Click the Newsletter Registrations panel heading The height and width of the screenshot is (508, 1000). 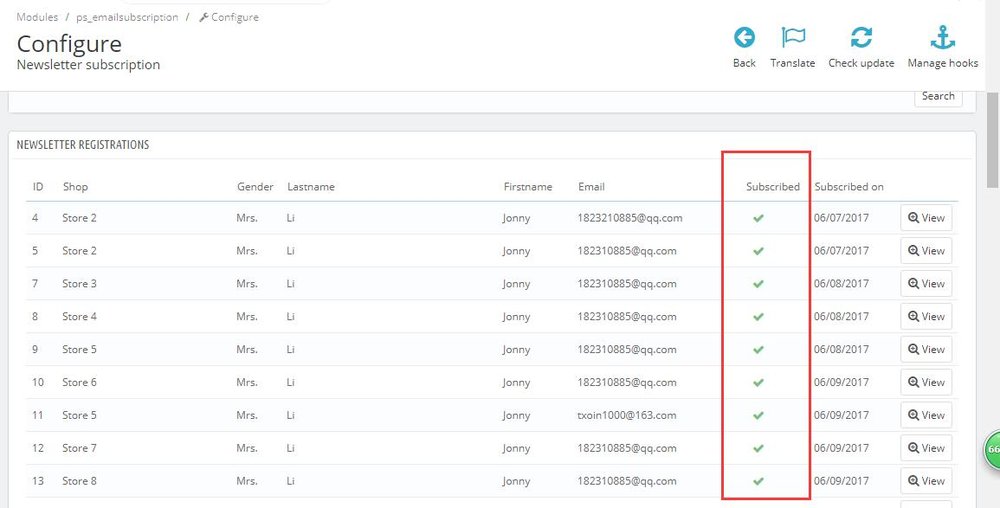pos(83,145)
